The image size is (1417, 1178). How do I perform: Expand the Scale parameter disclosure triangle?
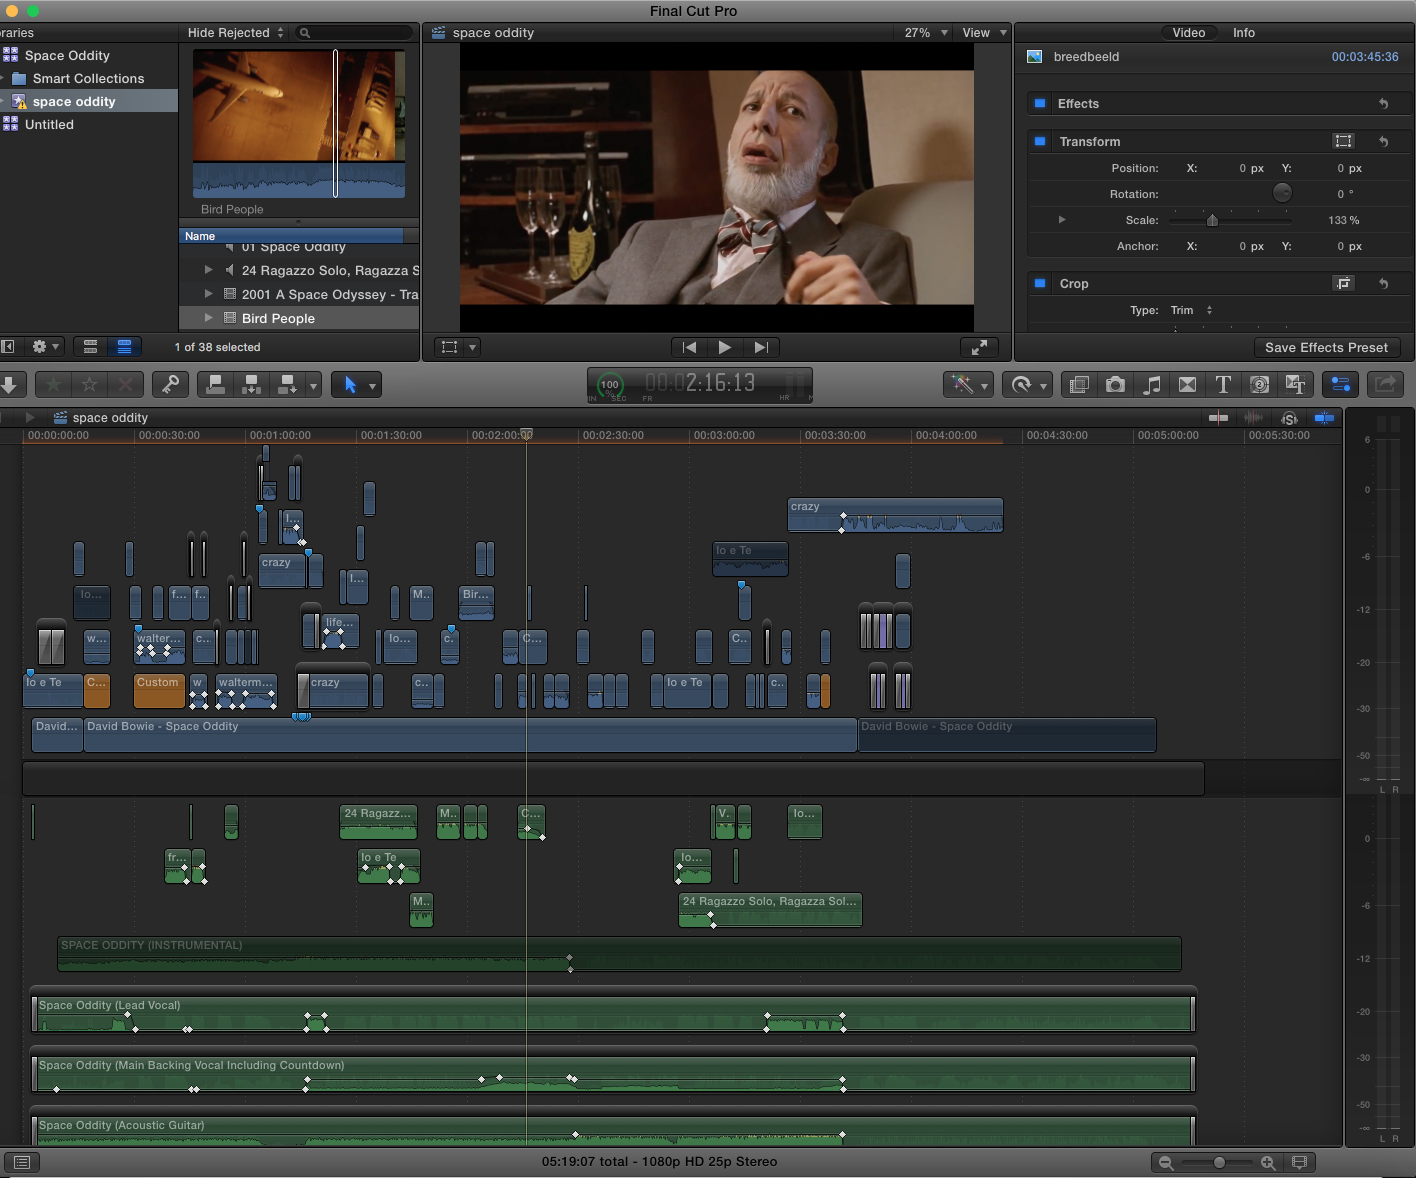(x=1062, y=220)
